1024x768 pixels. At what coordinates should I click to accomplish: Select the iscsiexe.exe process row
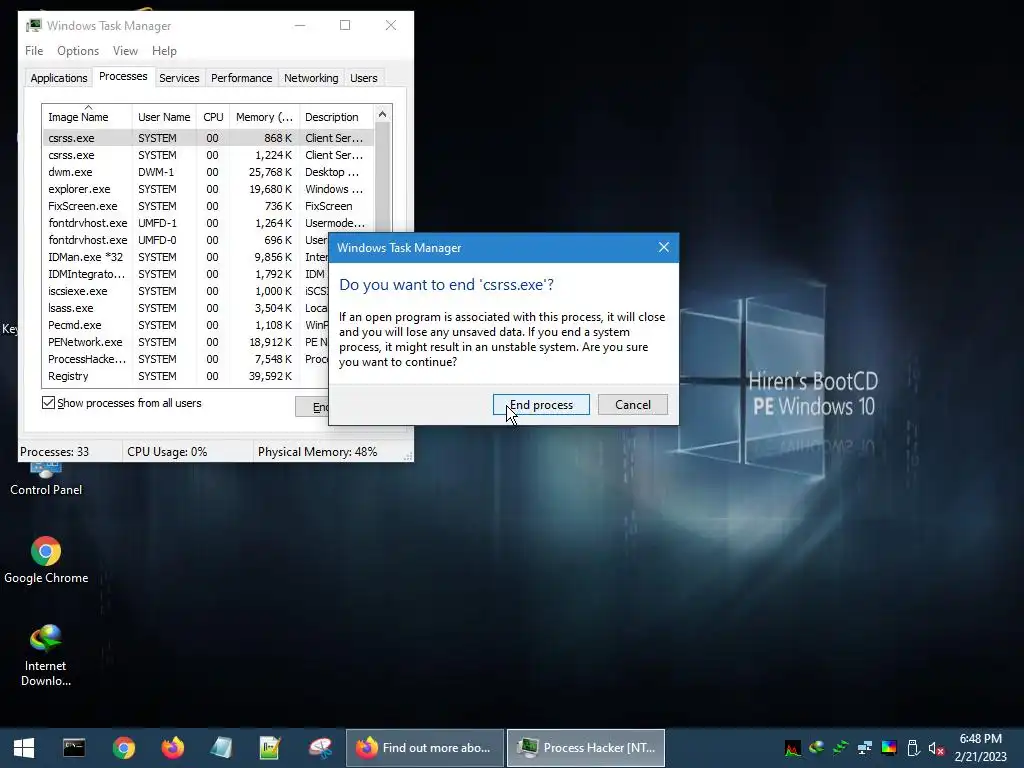tap(185, 291)
